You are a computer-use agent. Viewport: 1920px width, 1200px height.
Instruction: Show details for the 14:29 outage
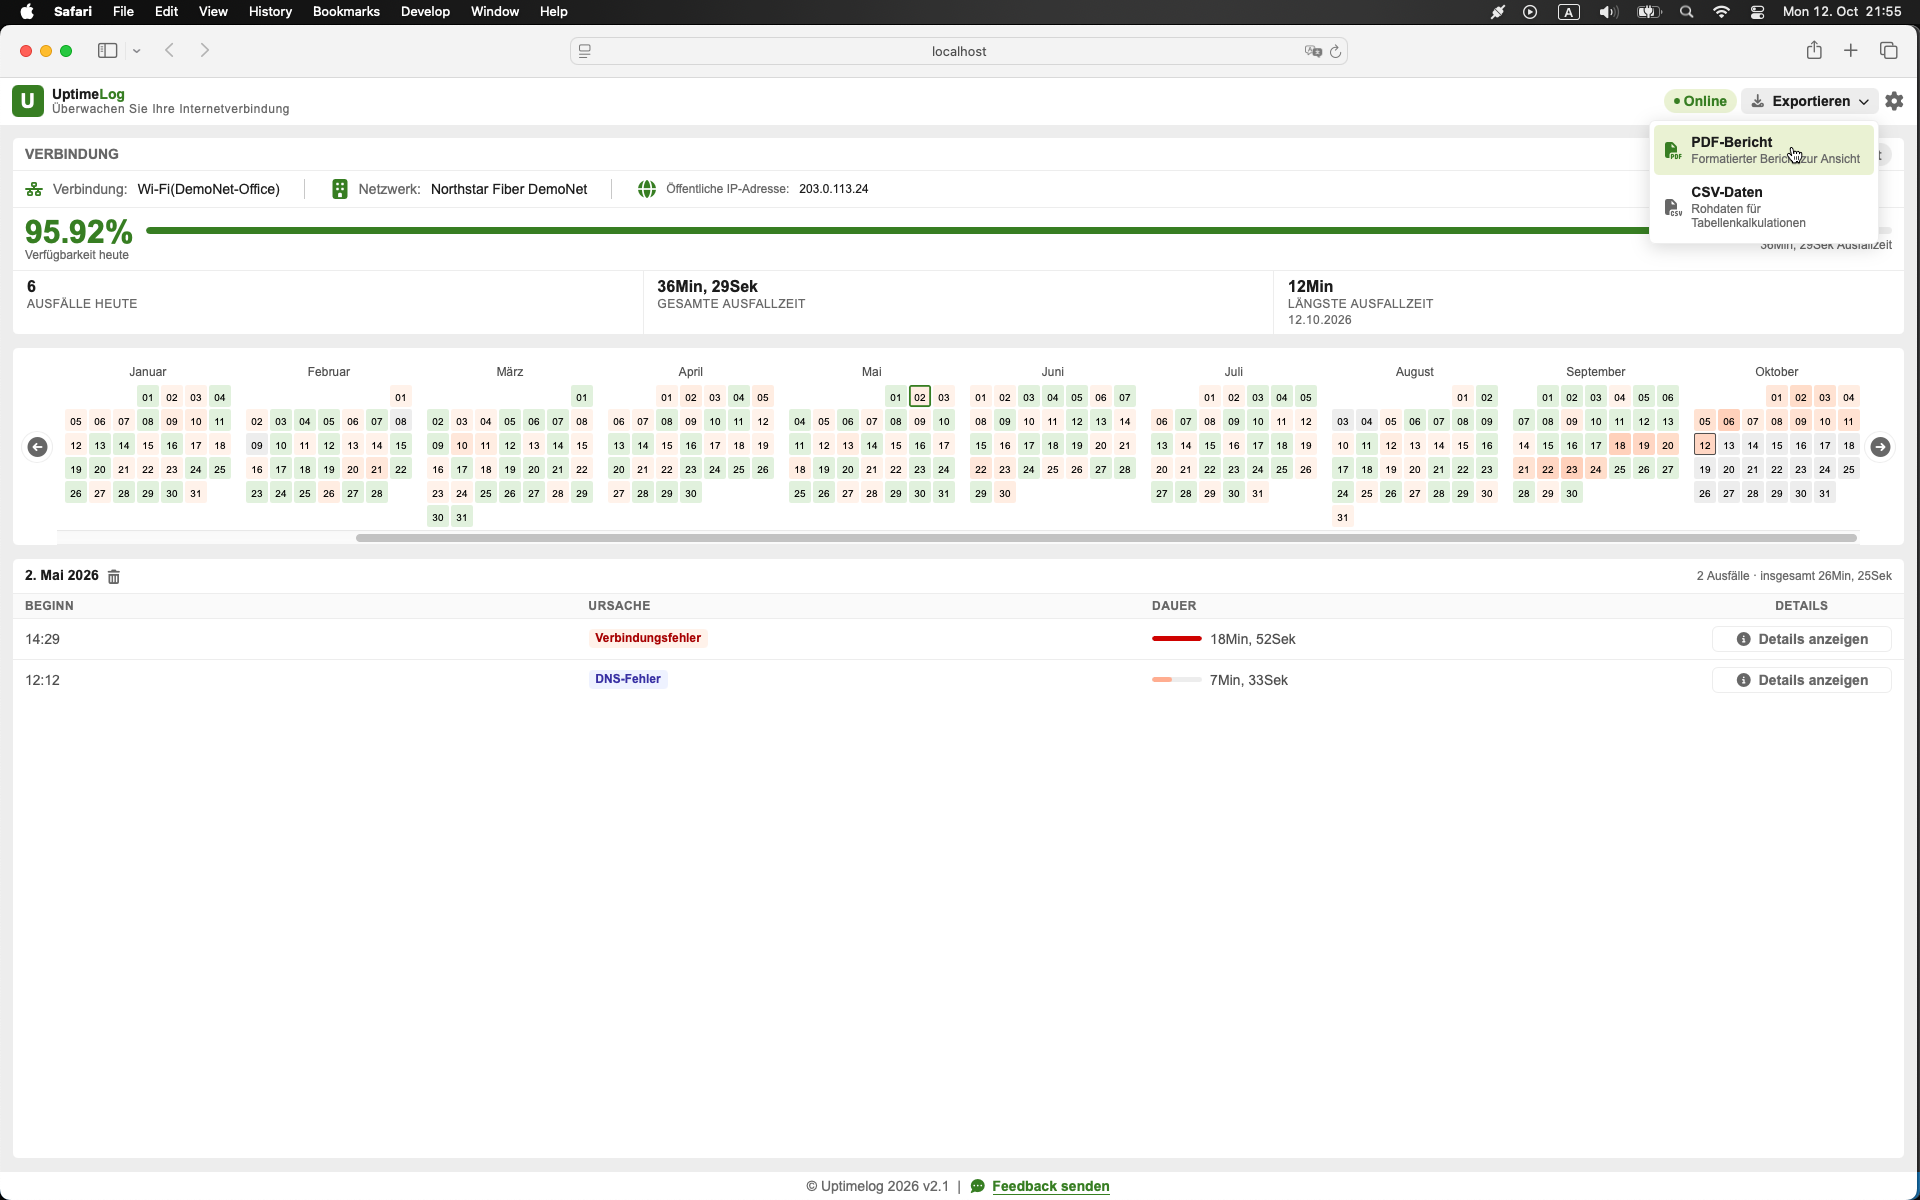point(1802,639)
